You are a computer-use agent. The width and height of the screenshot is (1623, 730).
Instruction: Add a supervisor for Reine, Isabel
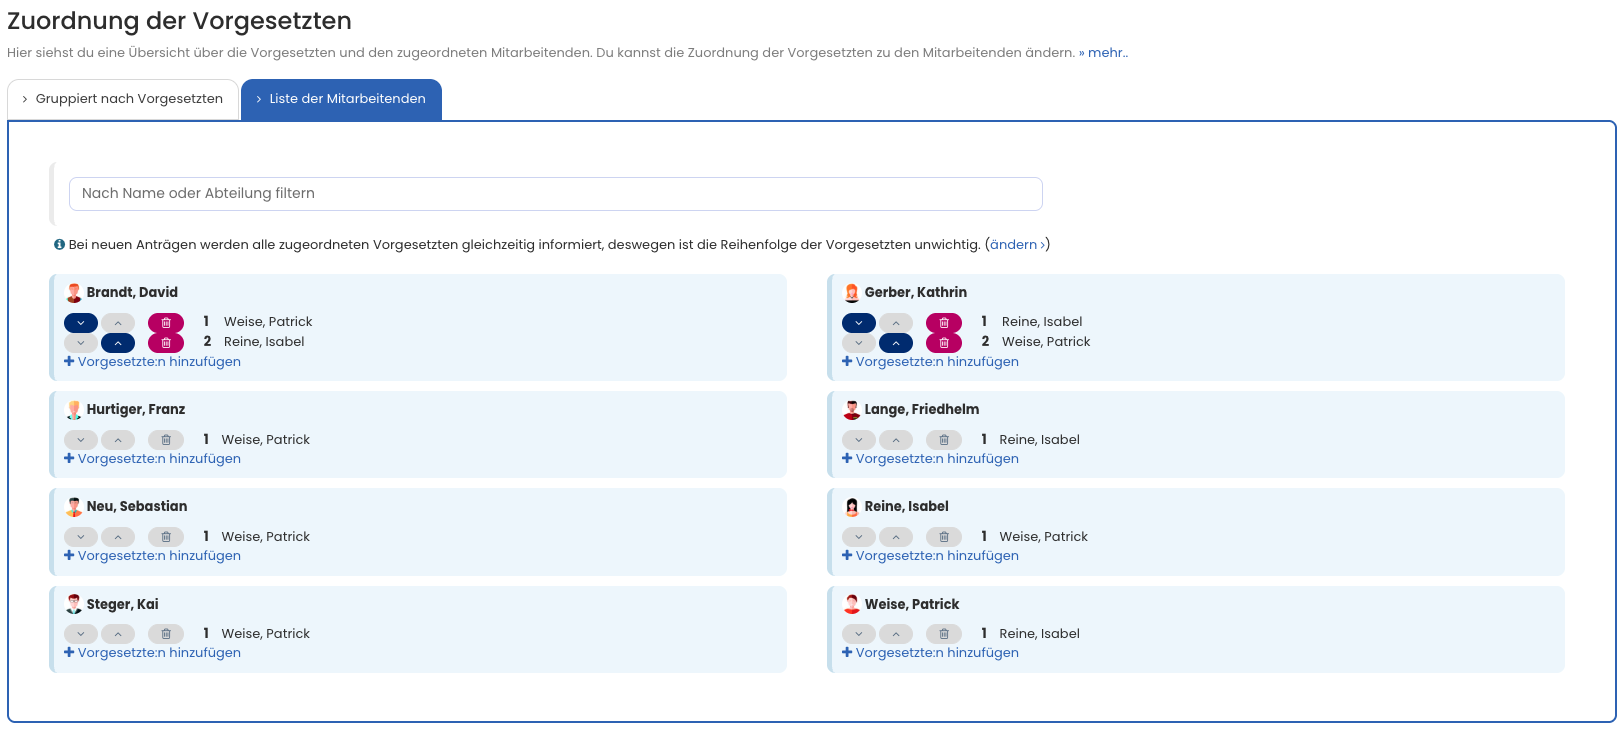[930, 556]
